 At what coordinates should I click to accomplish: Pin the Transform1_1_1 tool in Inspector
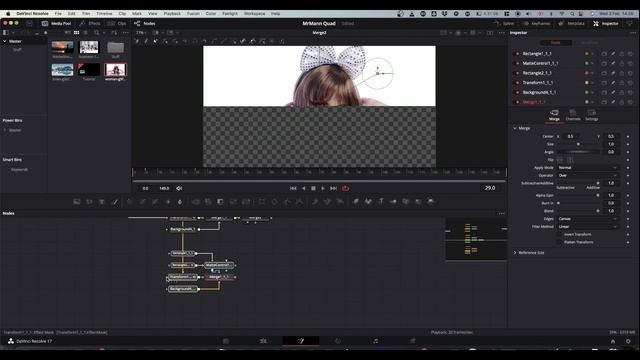[x=613, y=83]
